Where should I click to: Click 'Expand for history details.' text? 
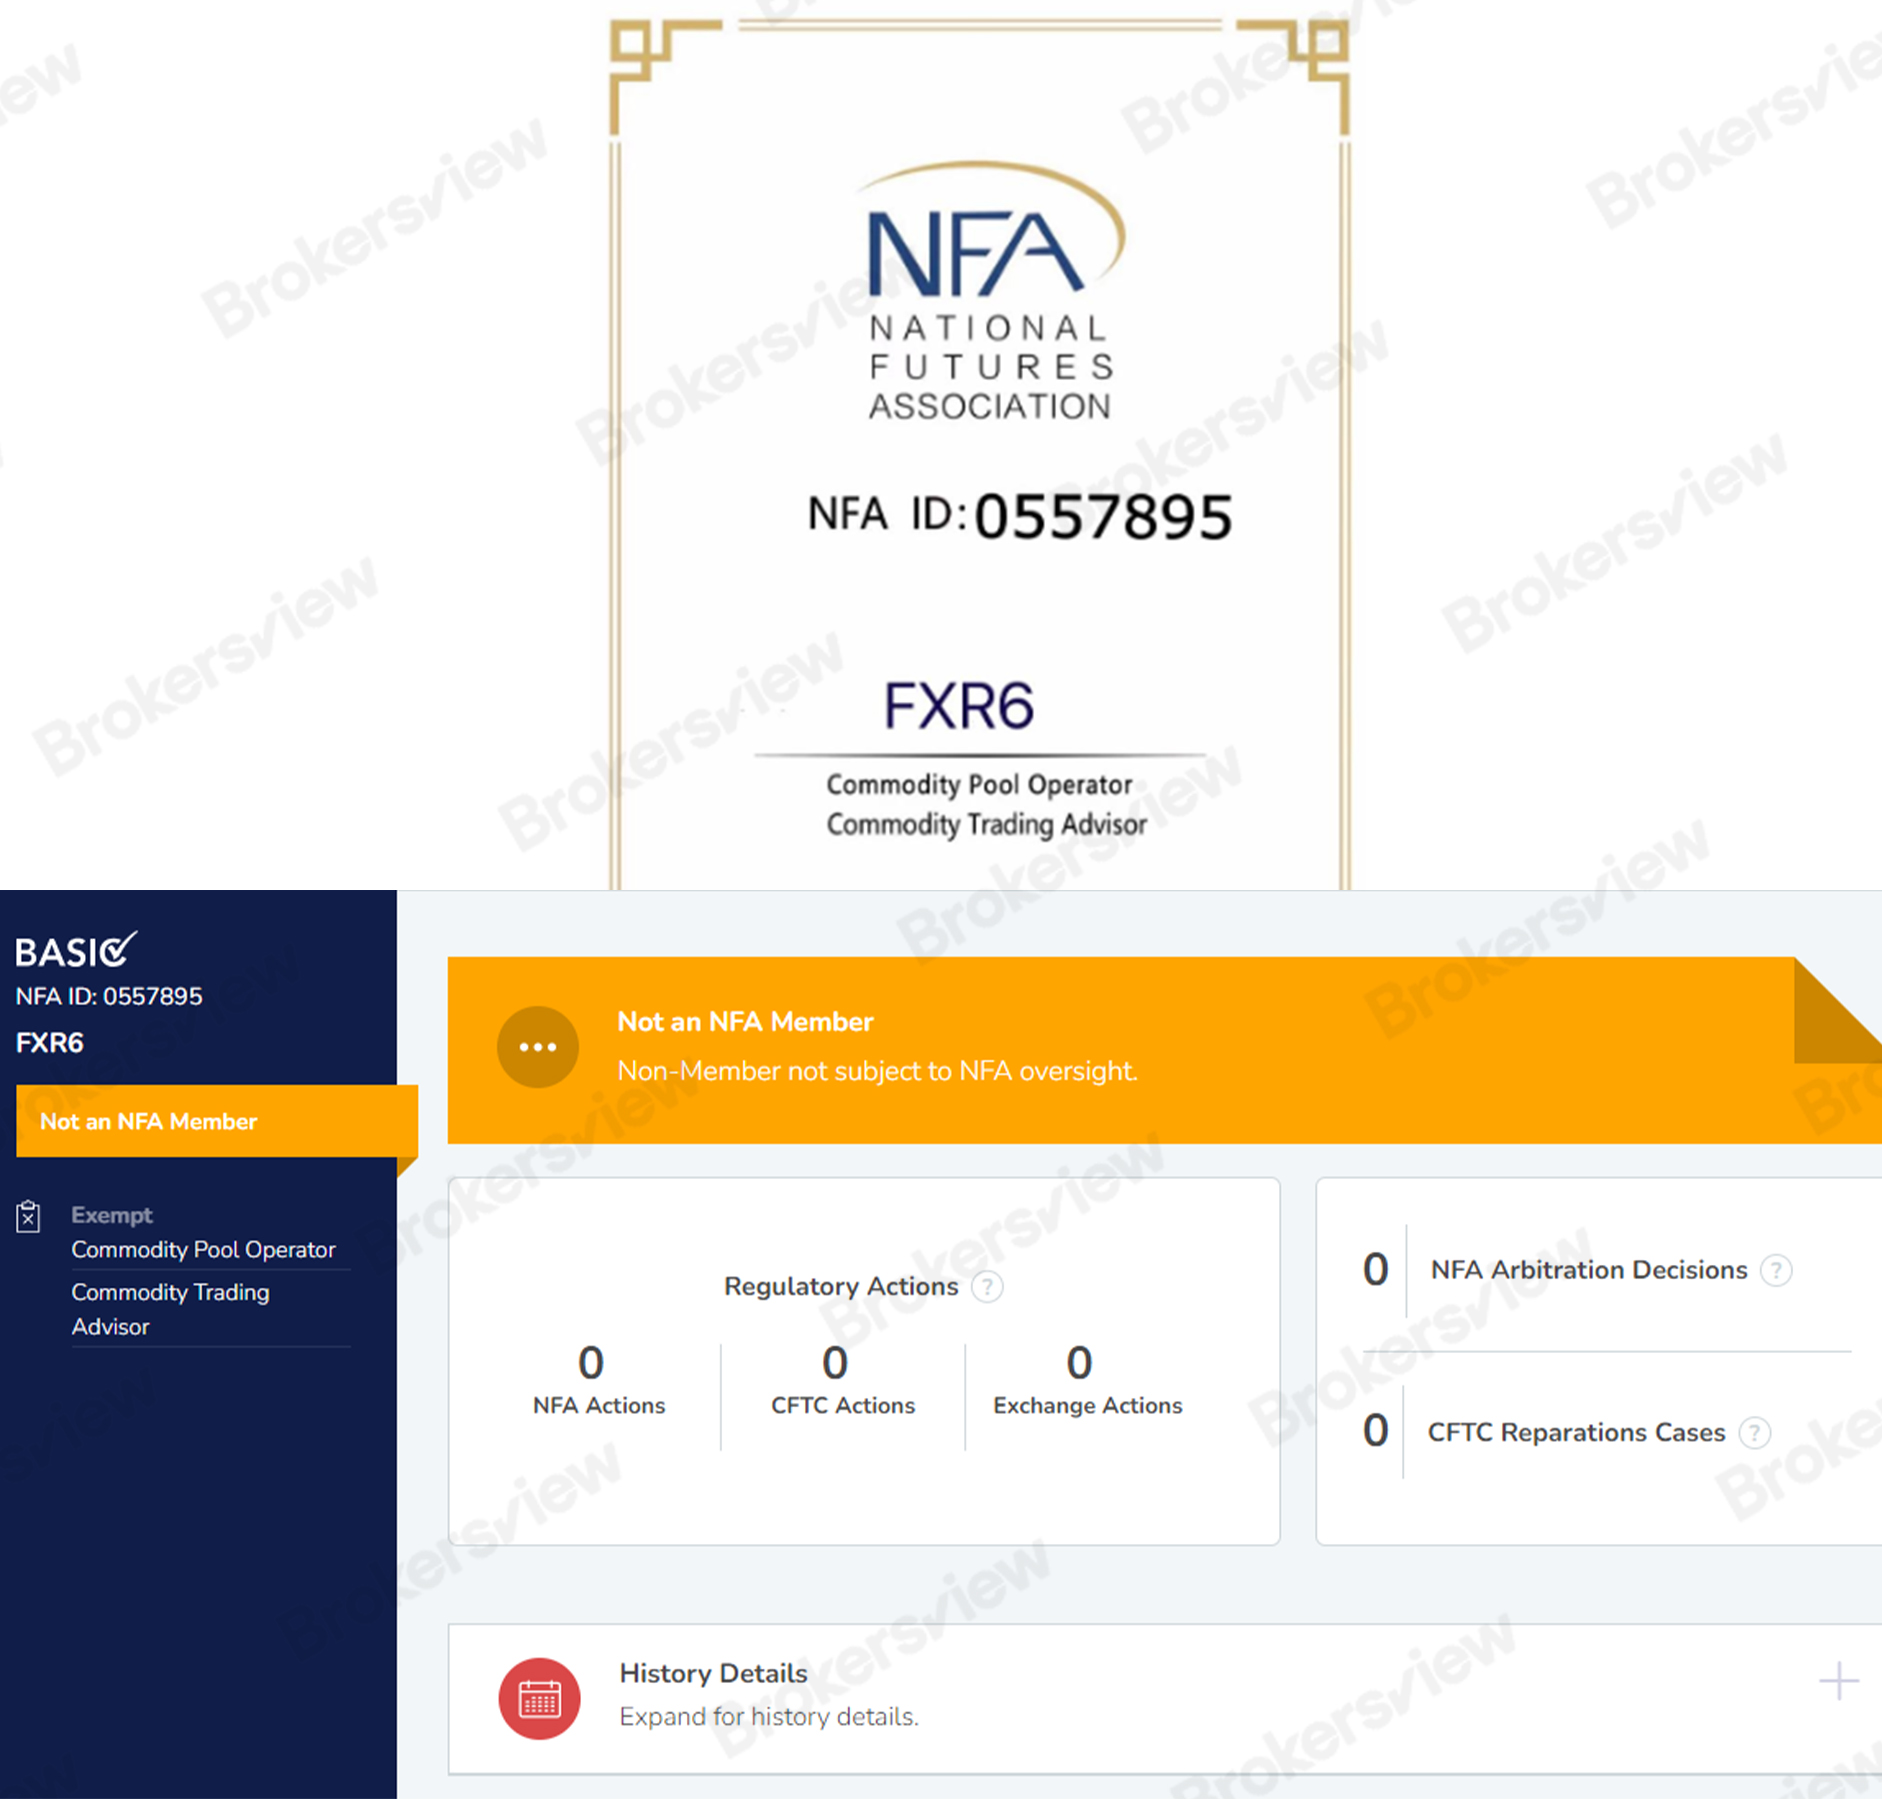pos(768,1717)
